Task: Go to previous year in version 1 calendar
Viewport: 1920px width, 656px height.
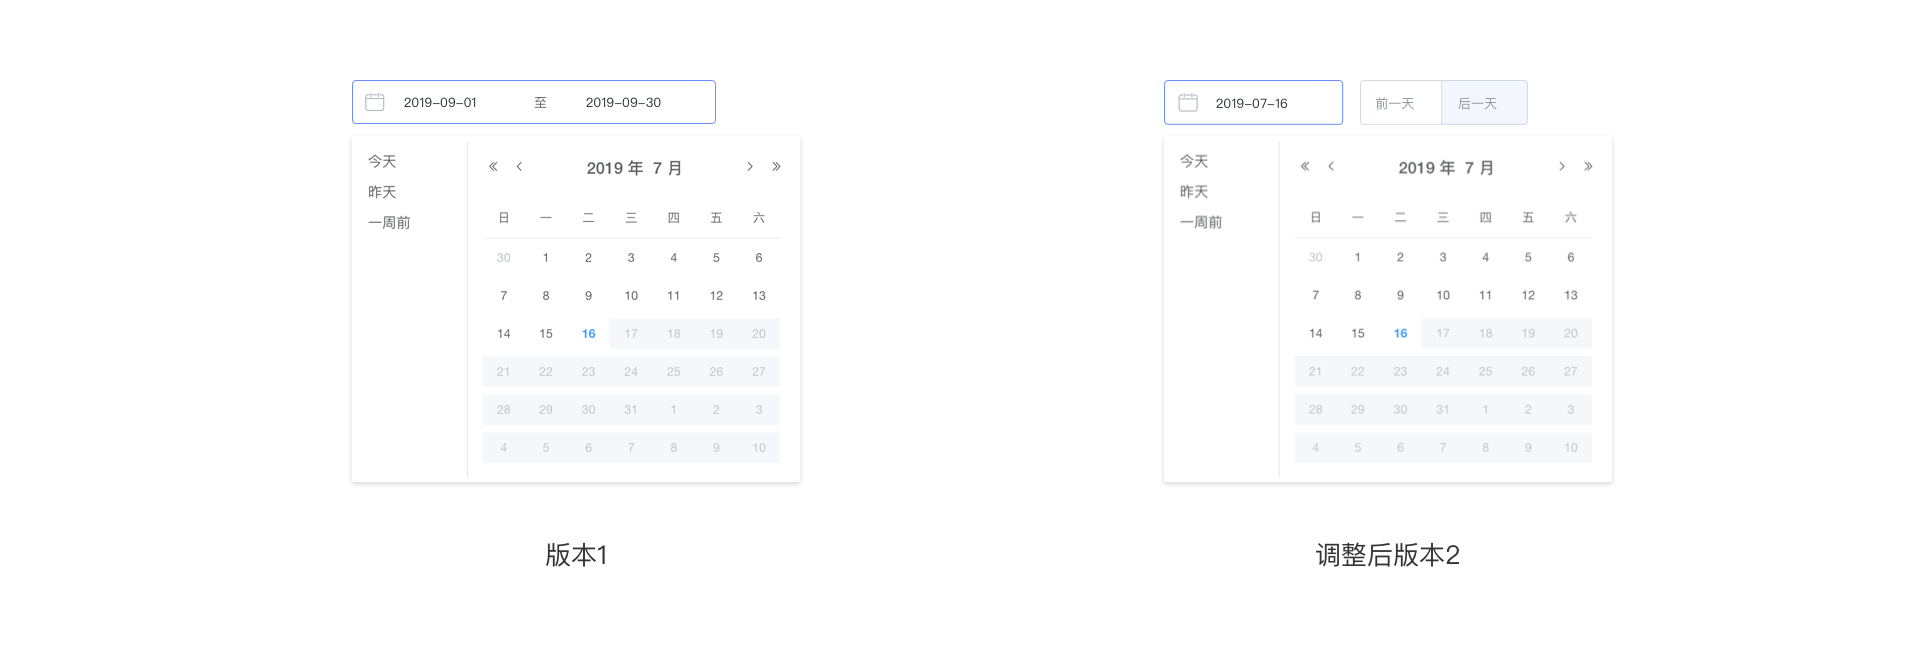Action: click(x=493, y=167)
